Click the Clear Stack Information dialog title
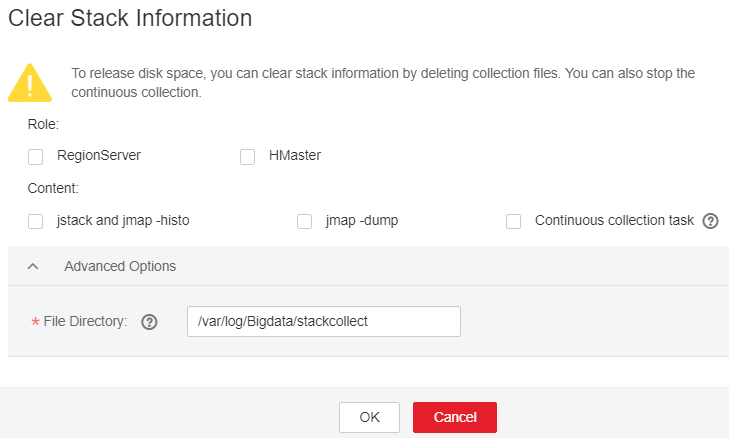Viewport: 729px width, 438px height. click(x=130, y=19)
